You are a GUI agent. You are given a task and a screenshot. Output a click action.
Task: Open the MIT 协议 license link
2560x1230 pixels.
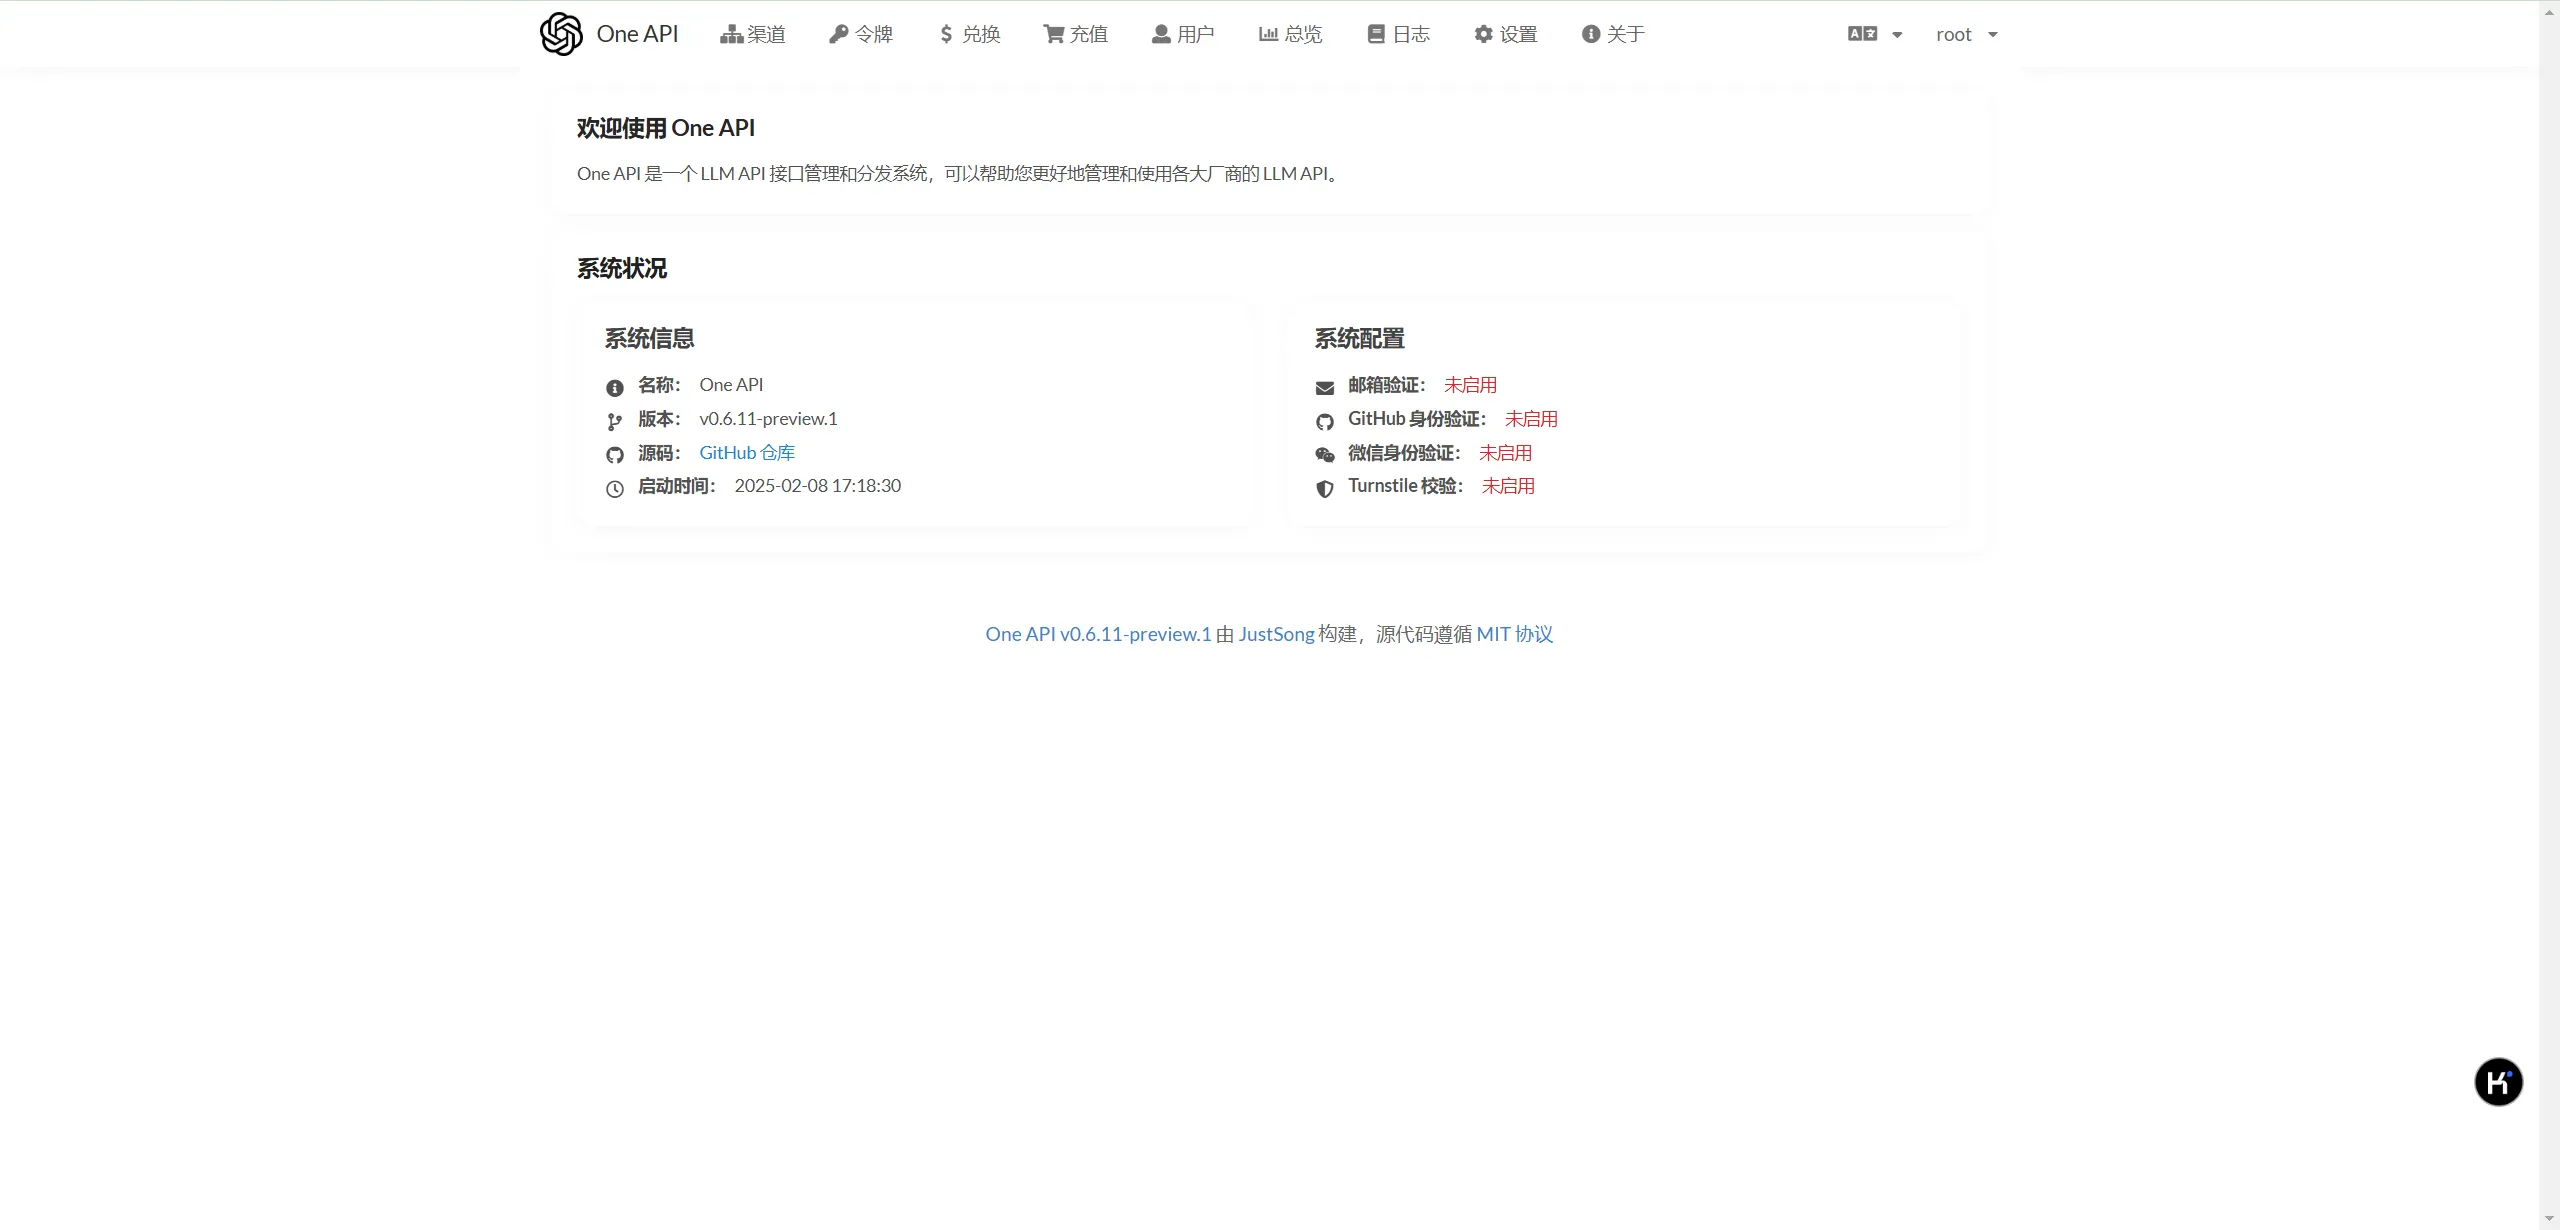[x=1515, y=634]
